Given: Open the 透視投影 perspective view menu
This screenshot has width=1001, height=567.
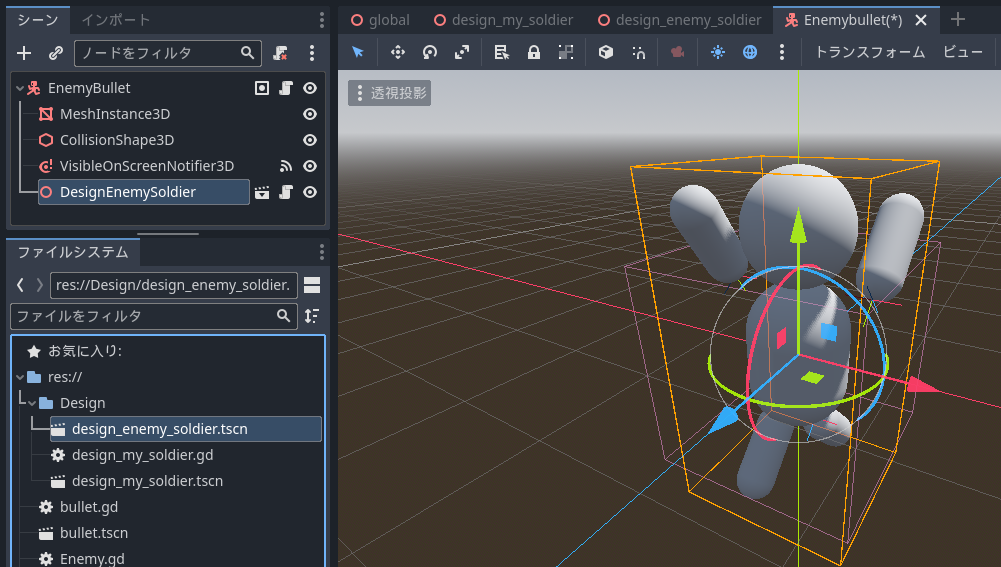Looking at the screenshot, I should pos(389,93).
